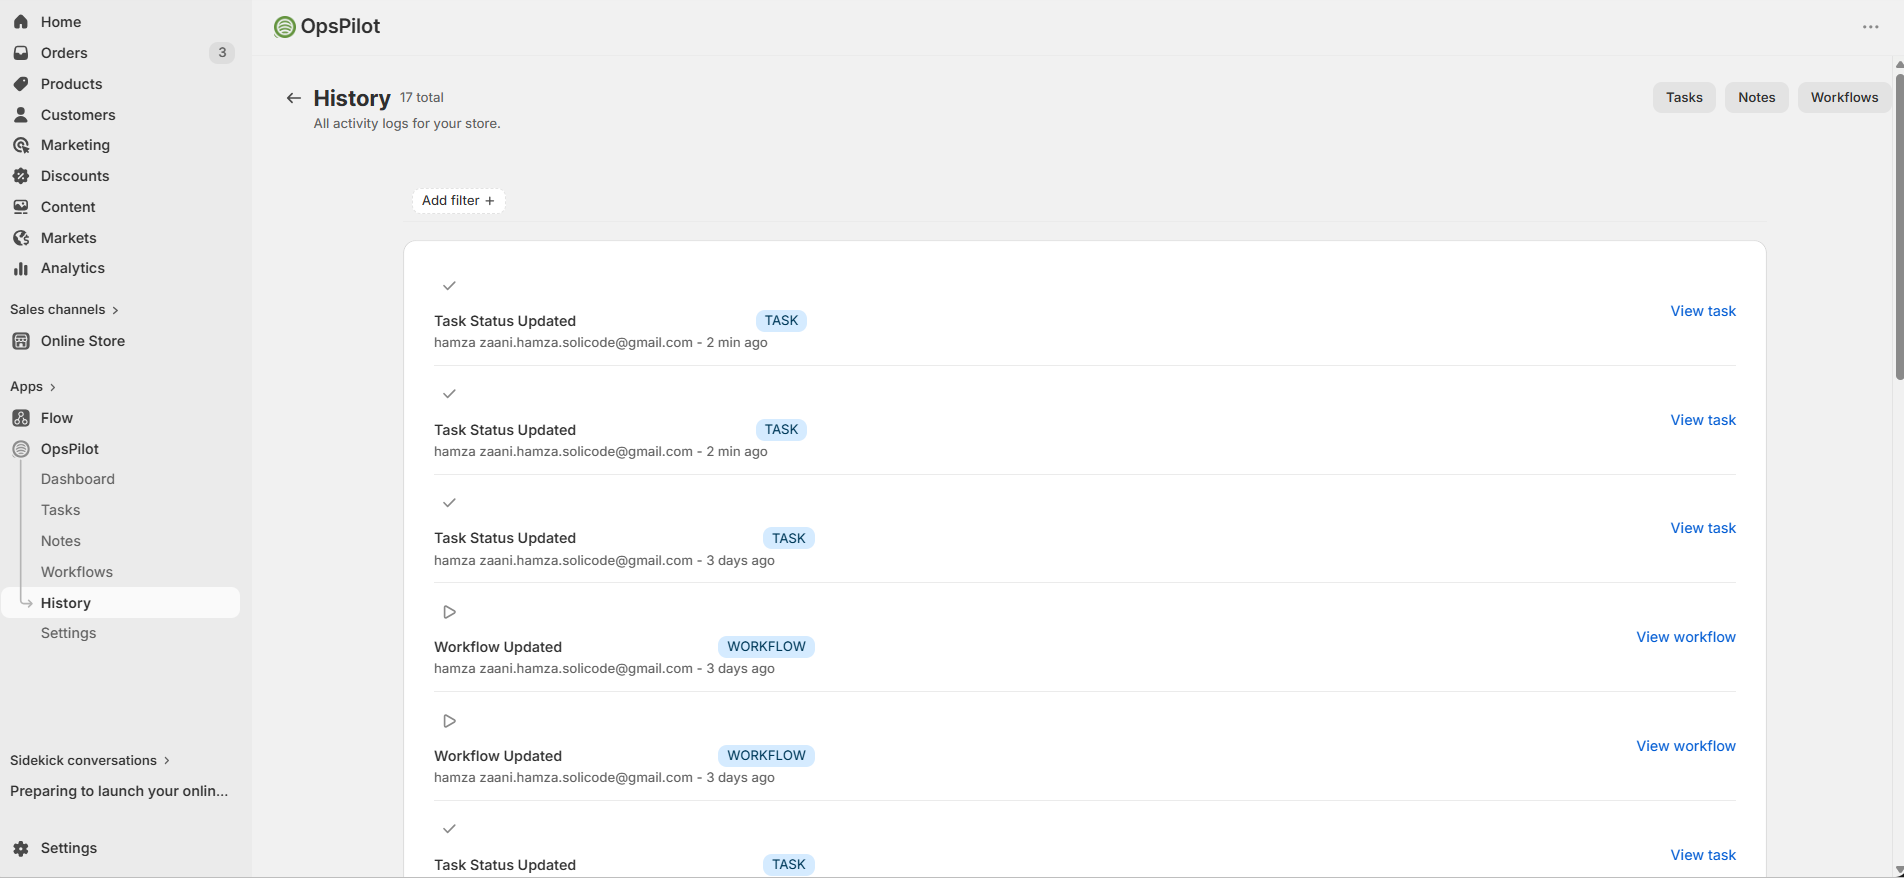This screenshot has height=878, width=1904.
Task: Open View workflow for second Workflow Updated
Action: click(1686, 746)
